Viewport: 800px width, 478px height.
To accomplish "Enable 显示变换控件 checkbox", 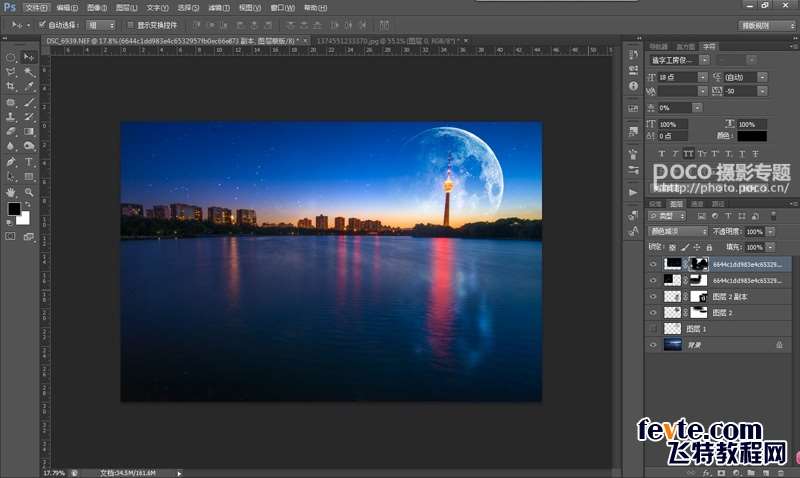I will click(x=131, y=24).
